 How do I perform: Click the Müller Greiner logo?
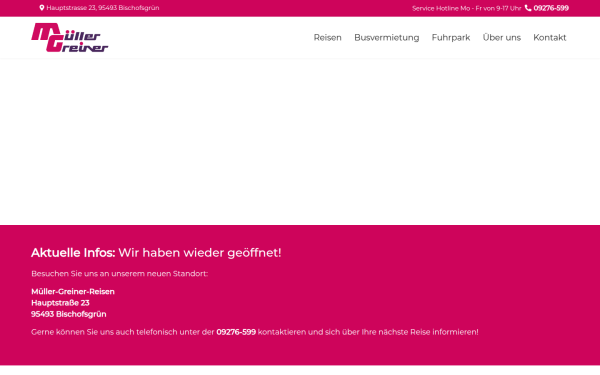70,38
